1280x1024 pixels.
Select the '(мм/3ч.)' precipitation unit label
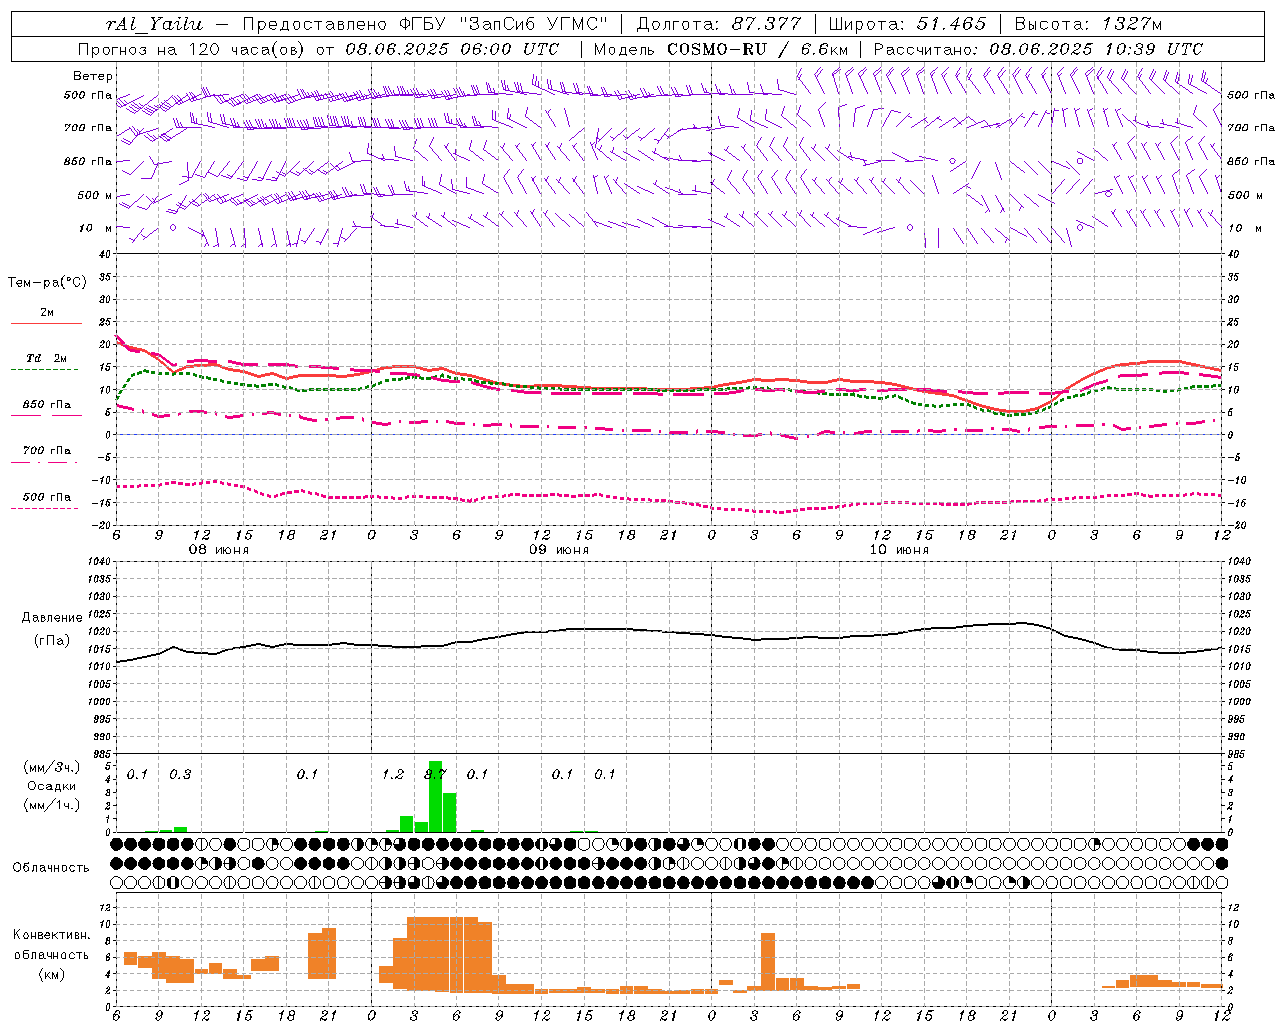coord(51,767)
